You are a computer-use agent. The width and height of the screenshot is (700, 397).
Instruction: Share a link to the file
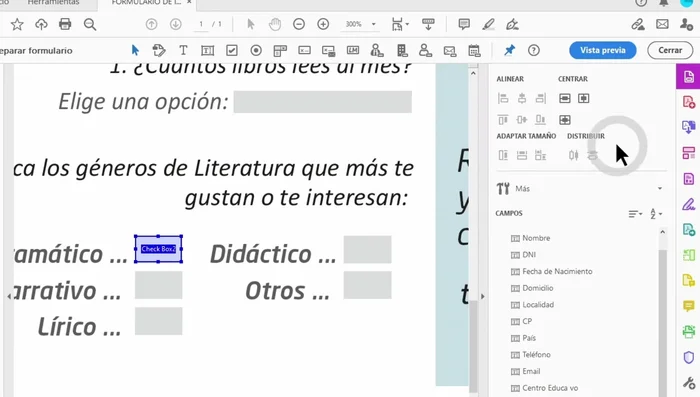click(x=638, y=24)
